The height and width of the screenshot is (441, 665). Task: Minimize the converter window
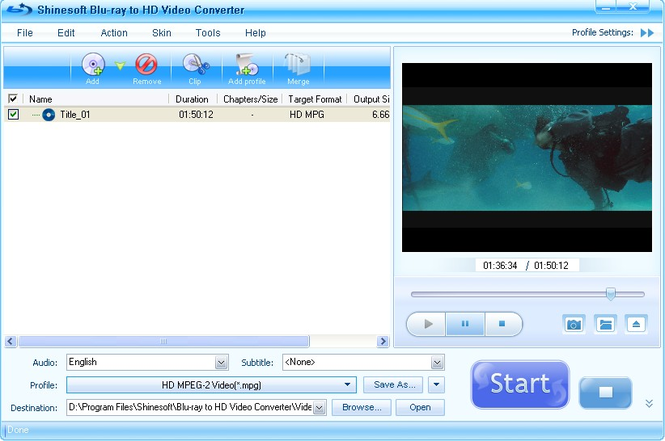click(x=606, y=7)
